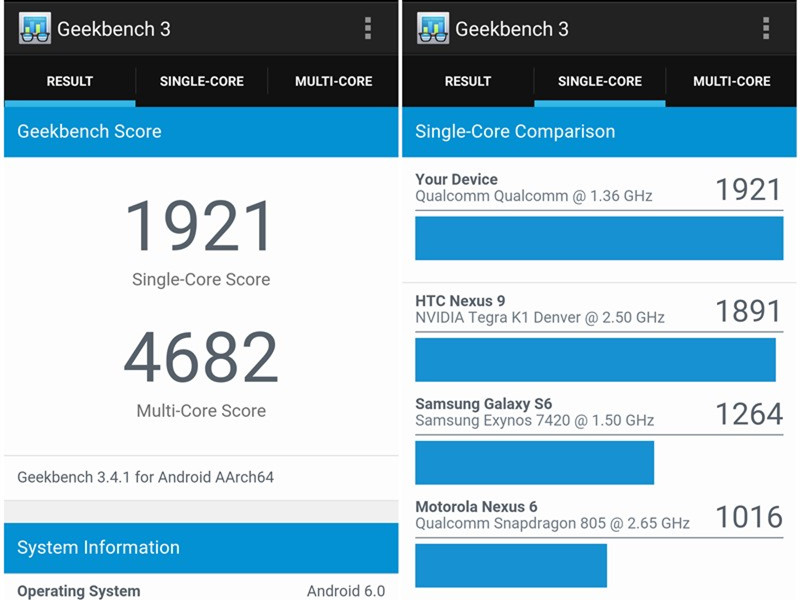Tap 'Samsung Exynos 7420 @ 1.50 GHz' text
800x600 pixels.
click(535, 420)
